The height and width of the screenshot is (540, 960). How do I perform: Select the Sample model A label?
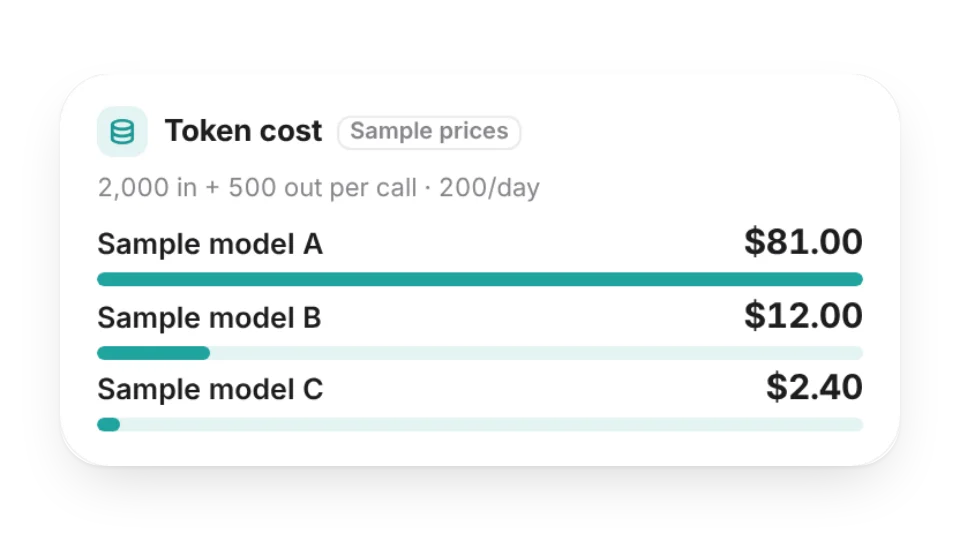[x=210, y=244]
